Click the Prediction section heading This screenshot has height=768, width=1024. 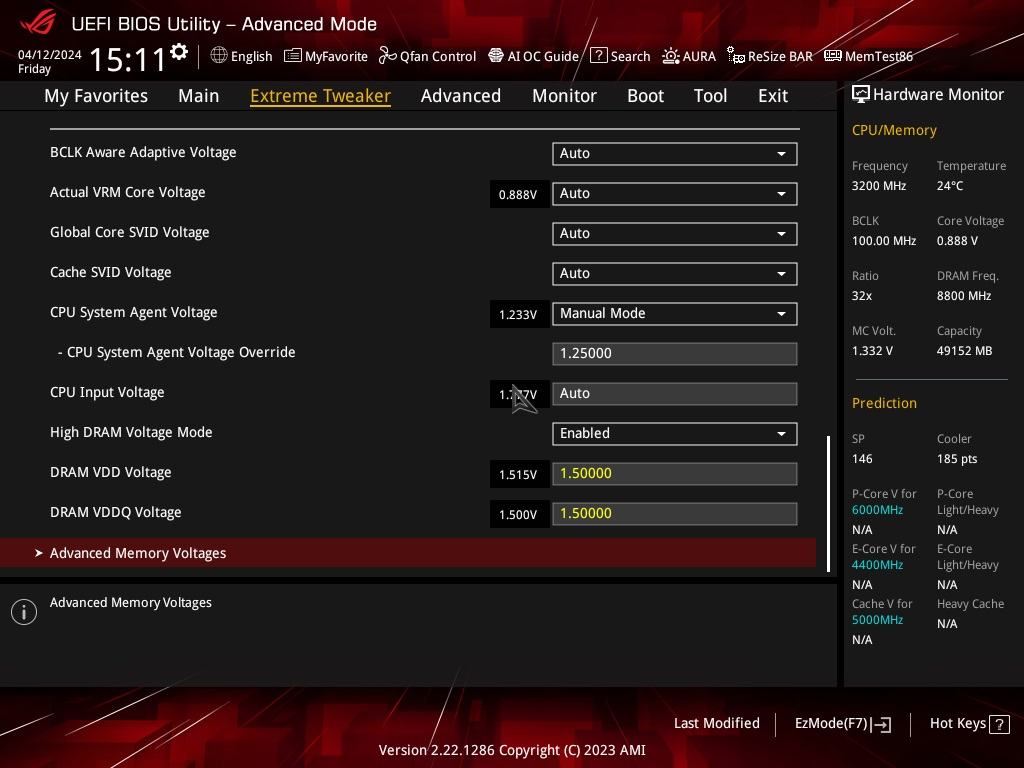(884, 403)
